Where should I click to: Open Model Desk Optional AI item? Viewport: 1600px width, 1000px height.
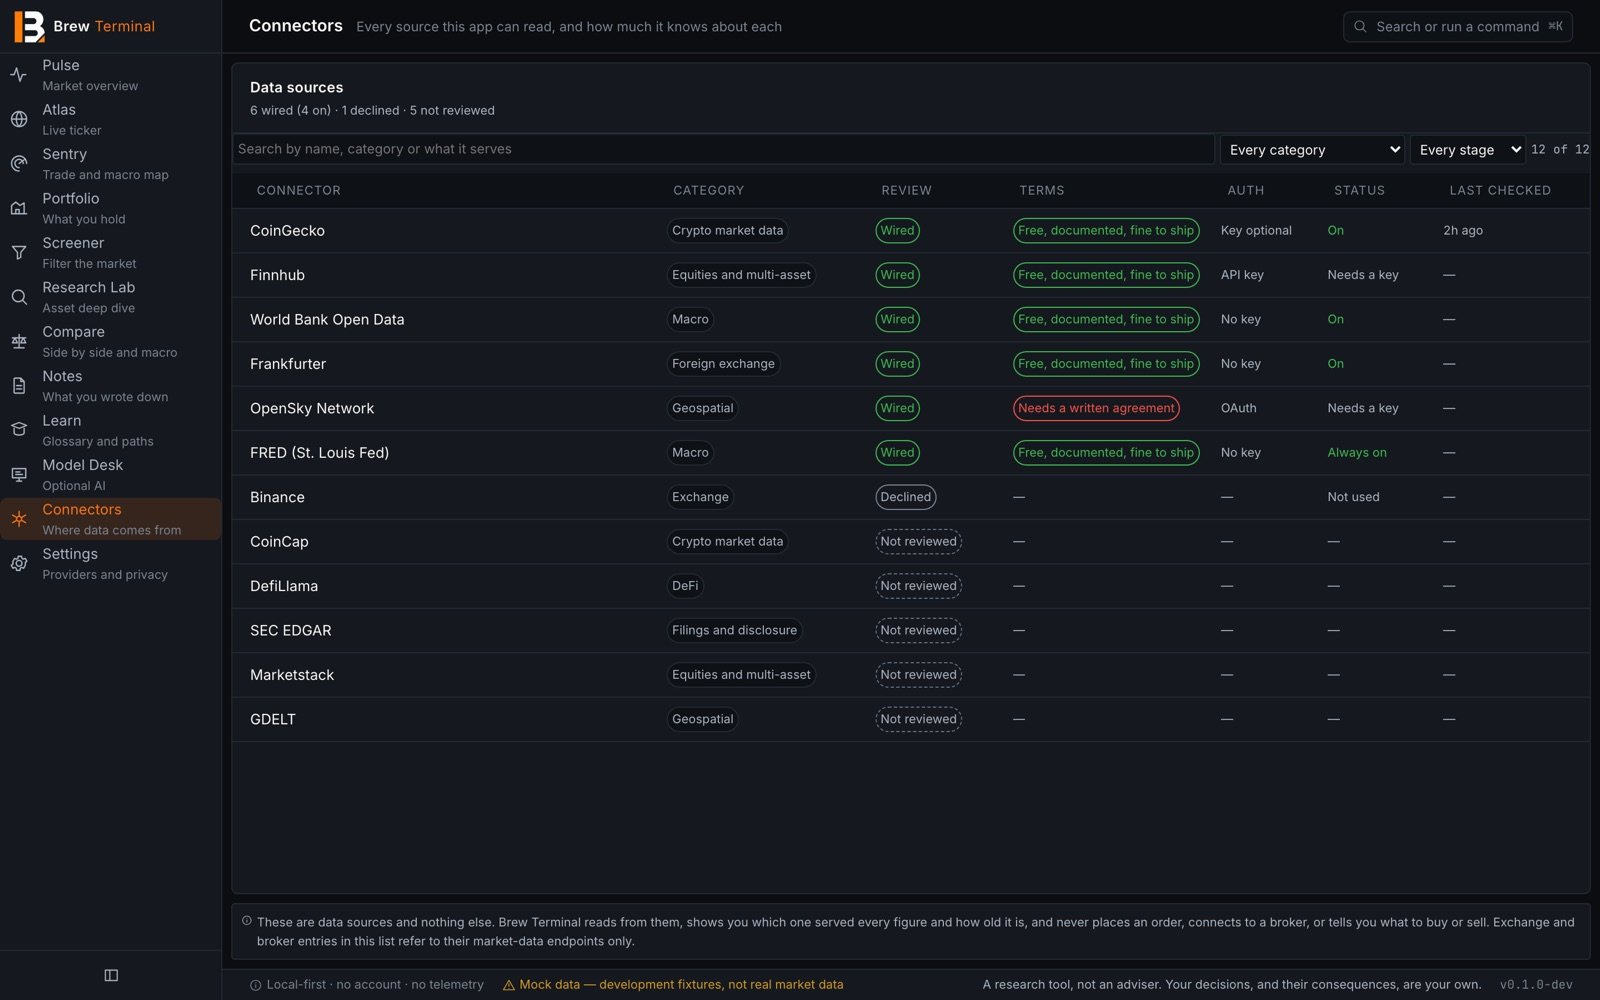pyautogui.click(x=110, y=475)
